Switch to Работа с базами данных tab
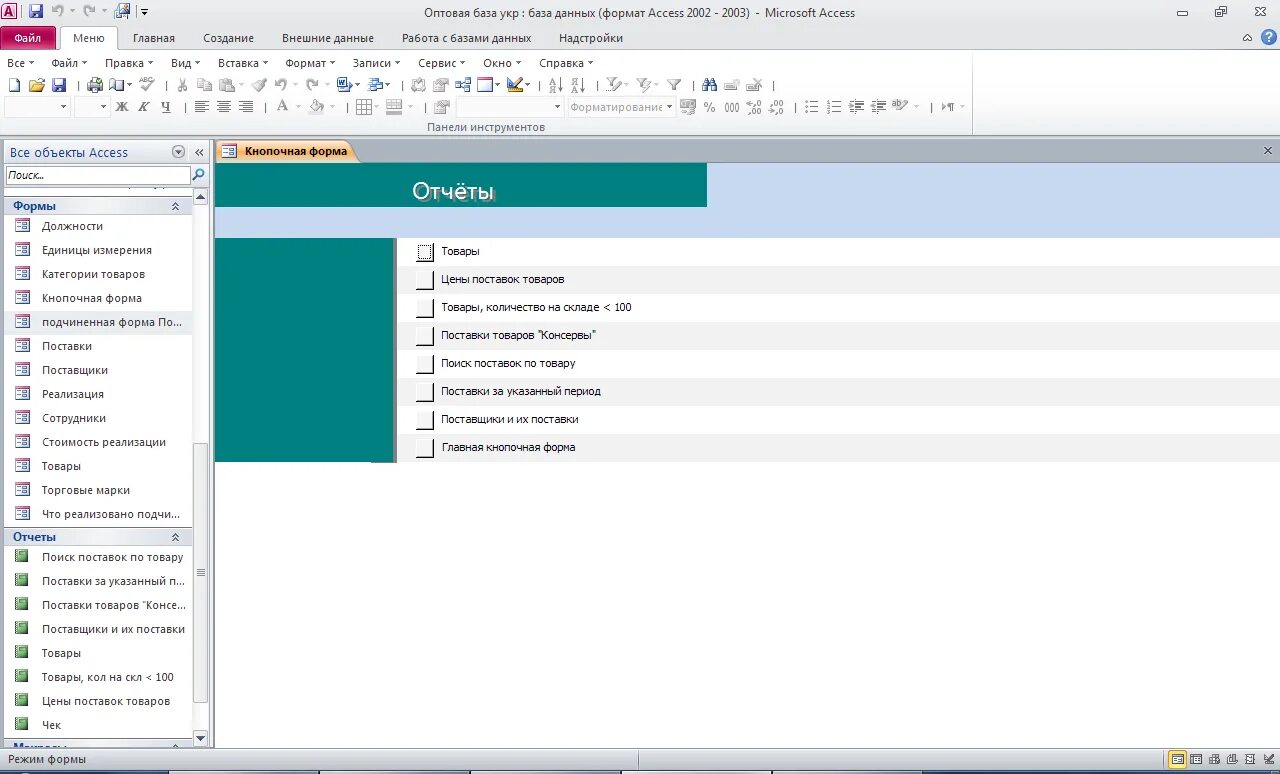1280x774 pixels. click(467, 38)
